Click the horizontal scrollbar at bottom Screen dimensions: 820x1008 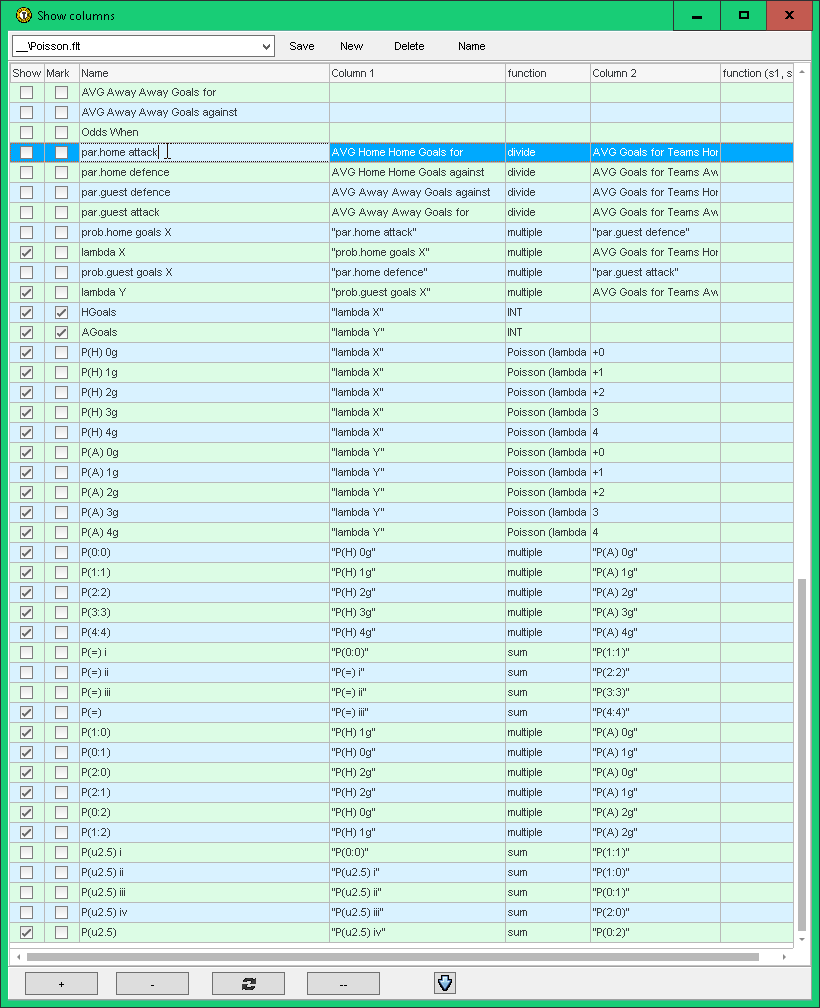pos(400,956)
